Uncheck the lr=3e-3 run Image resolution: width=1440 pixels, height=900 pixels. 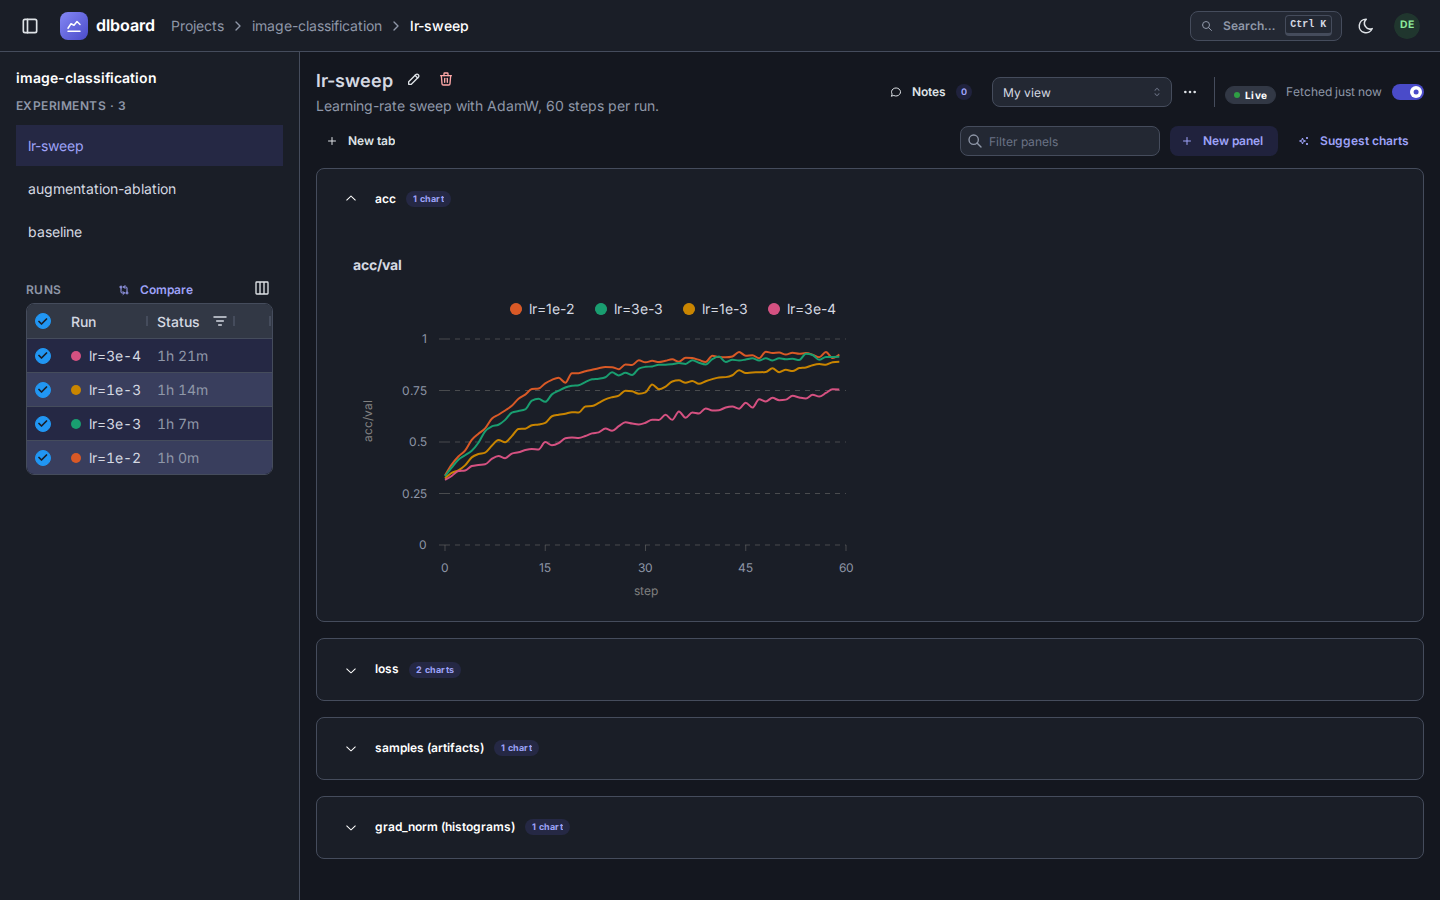coord(43,423)
